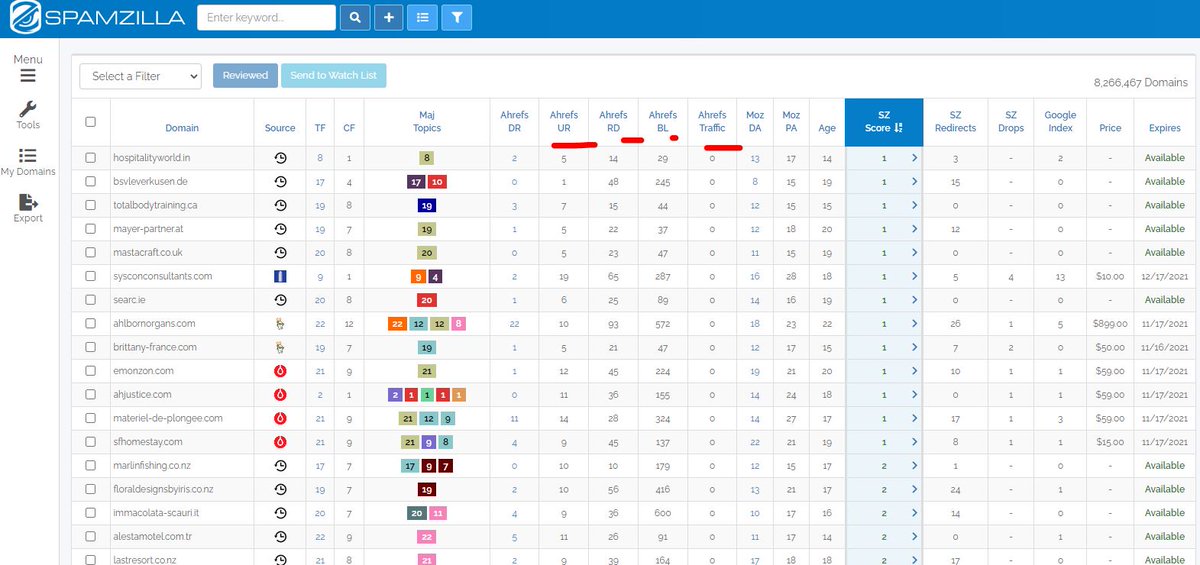
Task: Expand SZ Score chevron for ahjustice.com
Action: [x=914, y=395]
